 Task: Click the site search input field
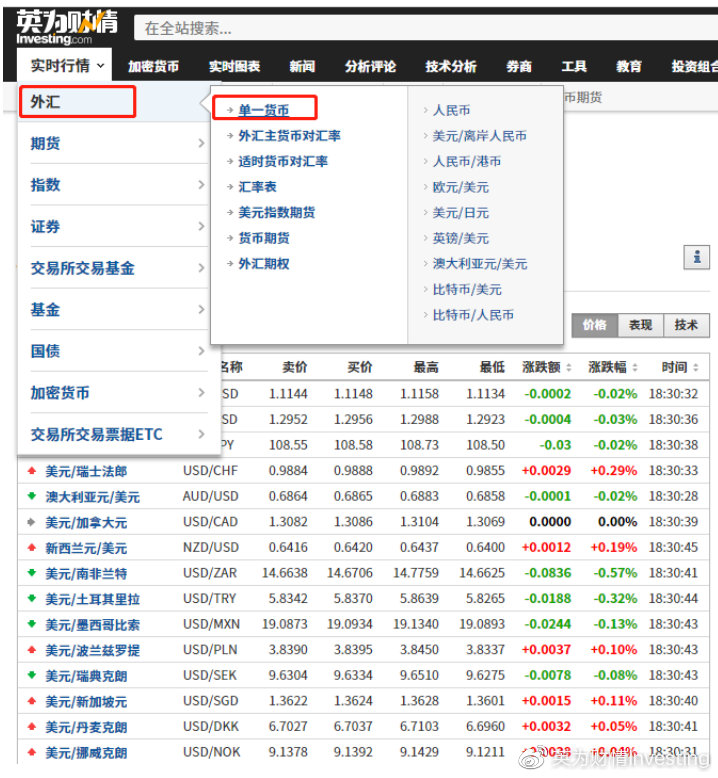point(426,28)
